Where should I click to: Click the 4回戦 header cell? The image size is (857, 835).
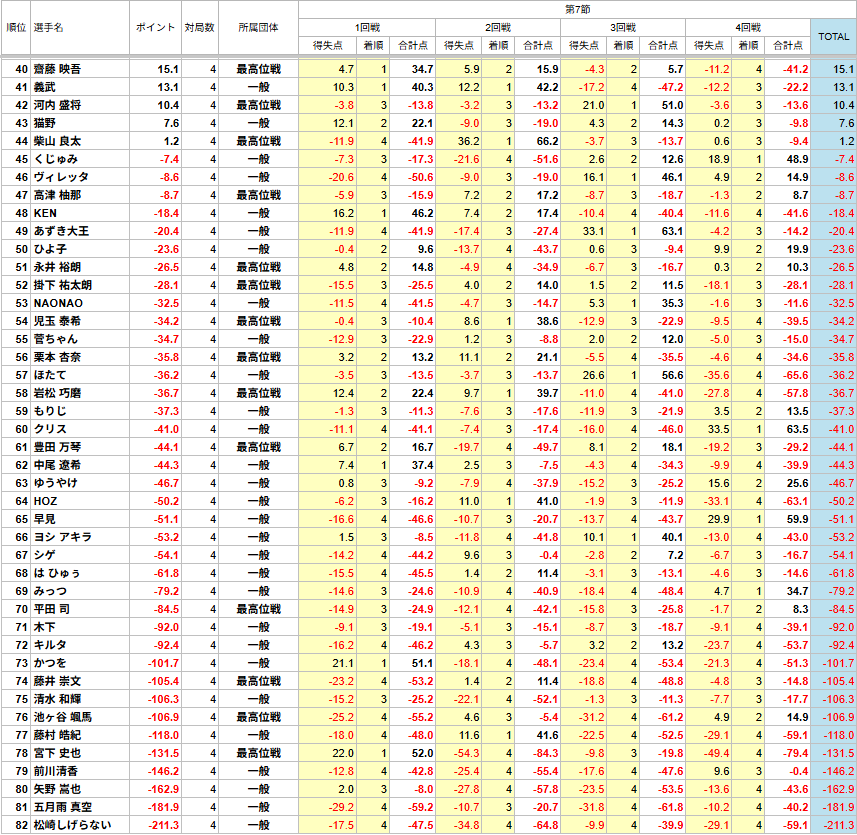coord(748,27)
